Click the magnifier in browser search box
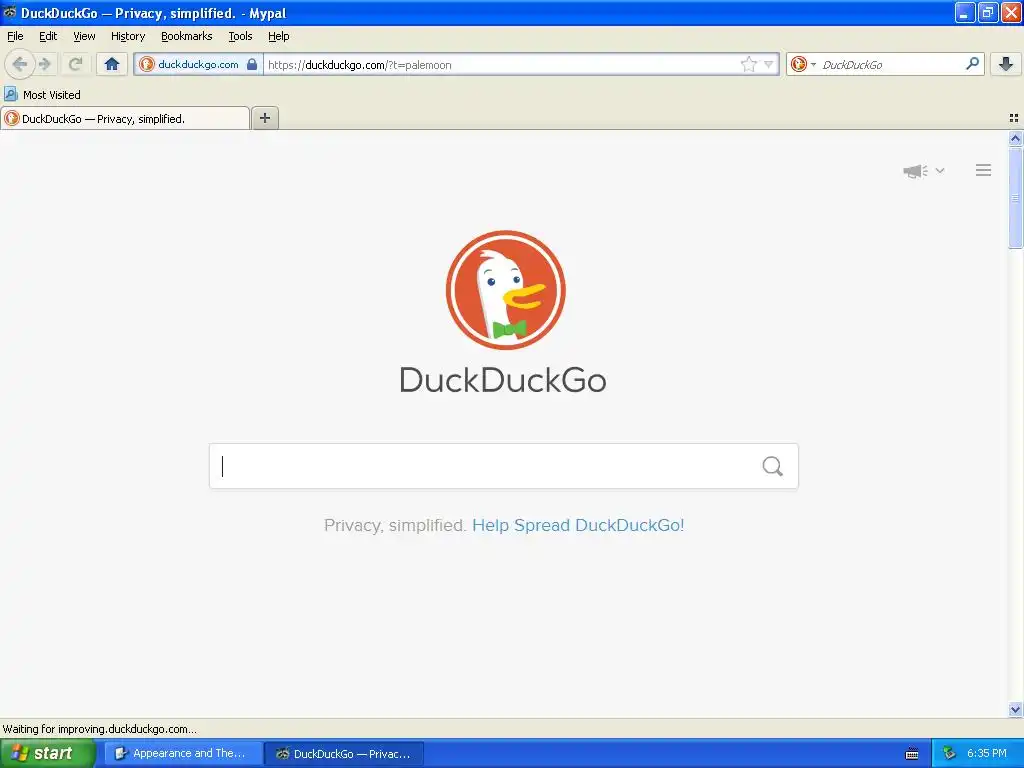Screen dimensions: 1024x768 click(x=972, y=64)
